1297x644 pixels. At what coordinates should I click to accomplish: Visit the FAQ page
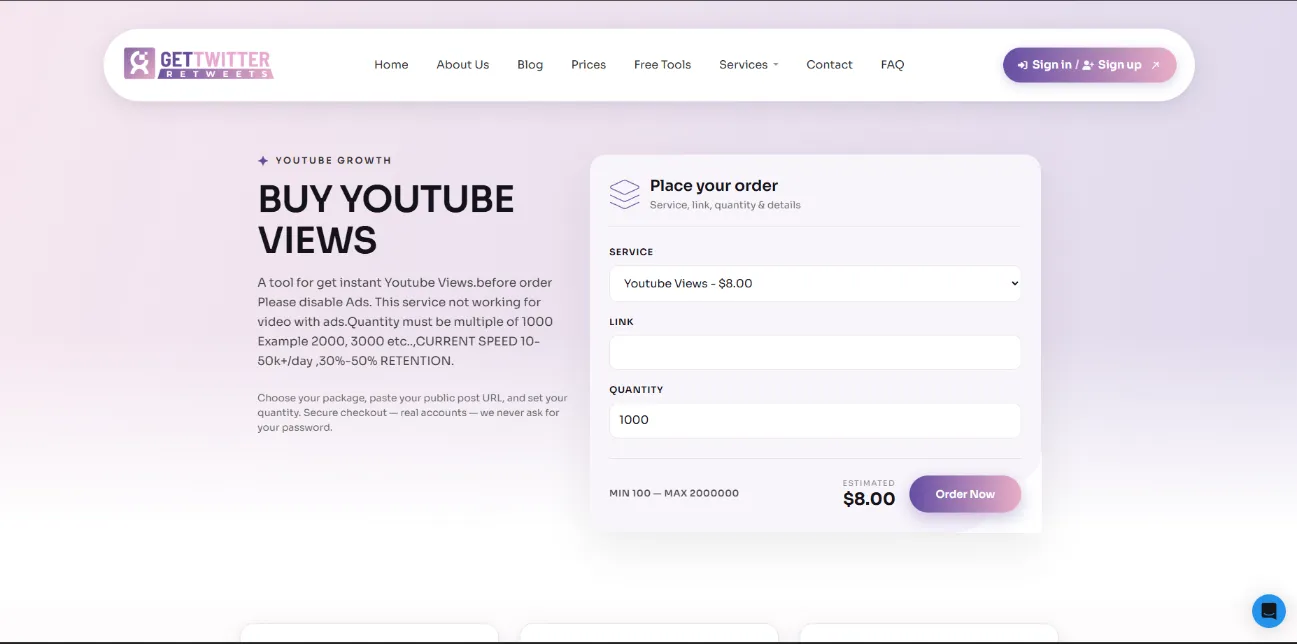[892, 64]
